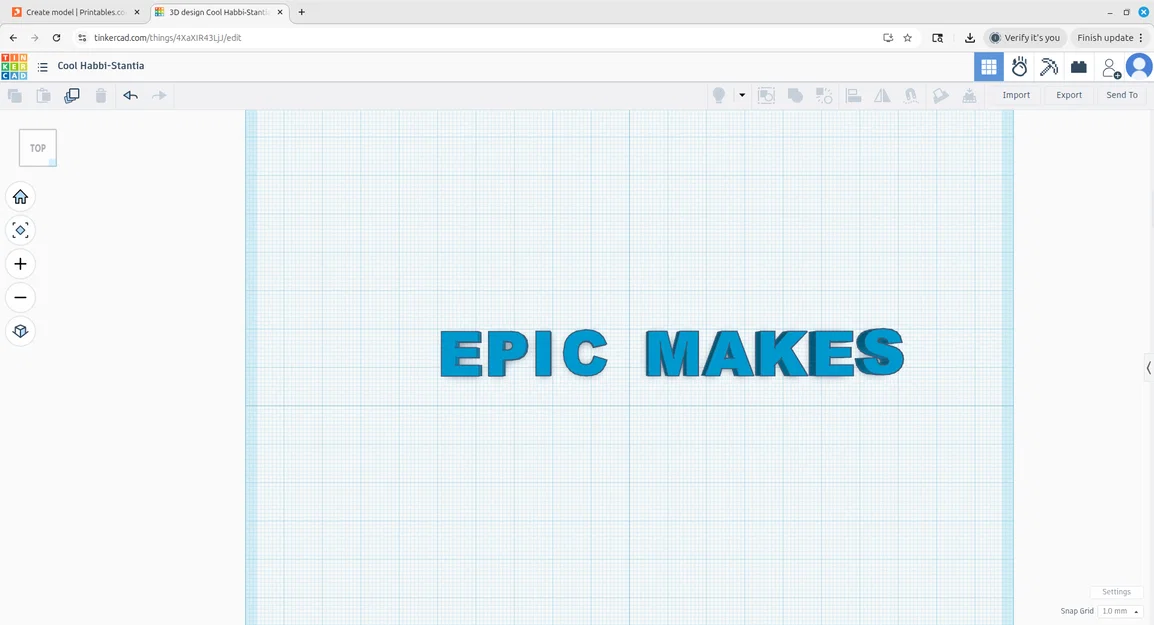Expand the collapsed shapes panel arrow
Viewport: 1154px width, 625px height.
(1148, 367)
